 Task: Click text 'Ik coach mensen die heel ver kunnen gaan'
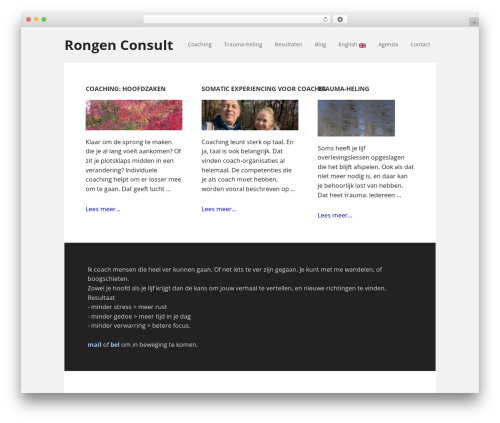point(149,269)
